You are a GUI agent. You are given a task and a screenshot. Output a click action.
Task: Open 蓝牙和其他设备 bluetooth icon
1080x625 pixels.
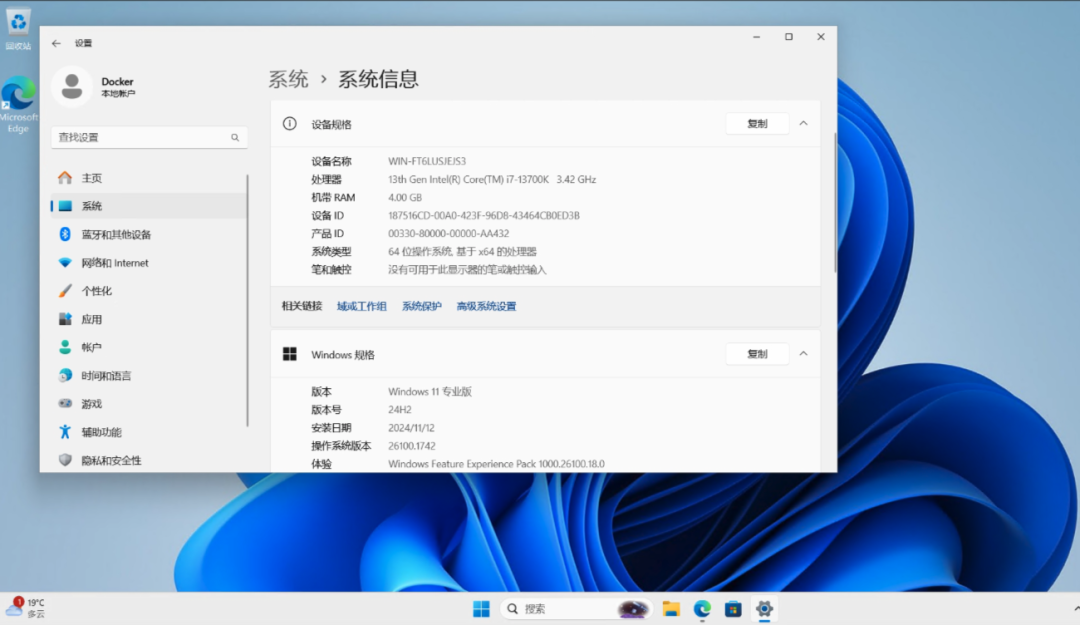65,234
